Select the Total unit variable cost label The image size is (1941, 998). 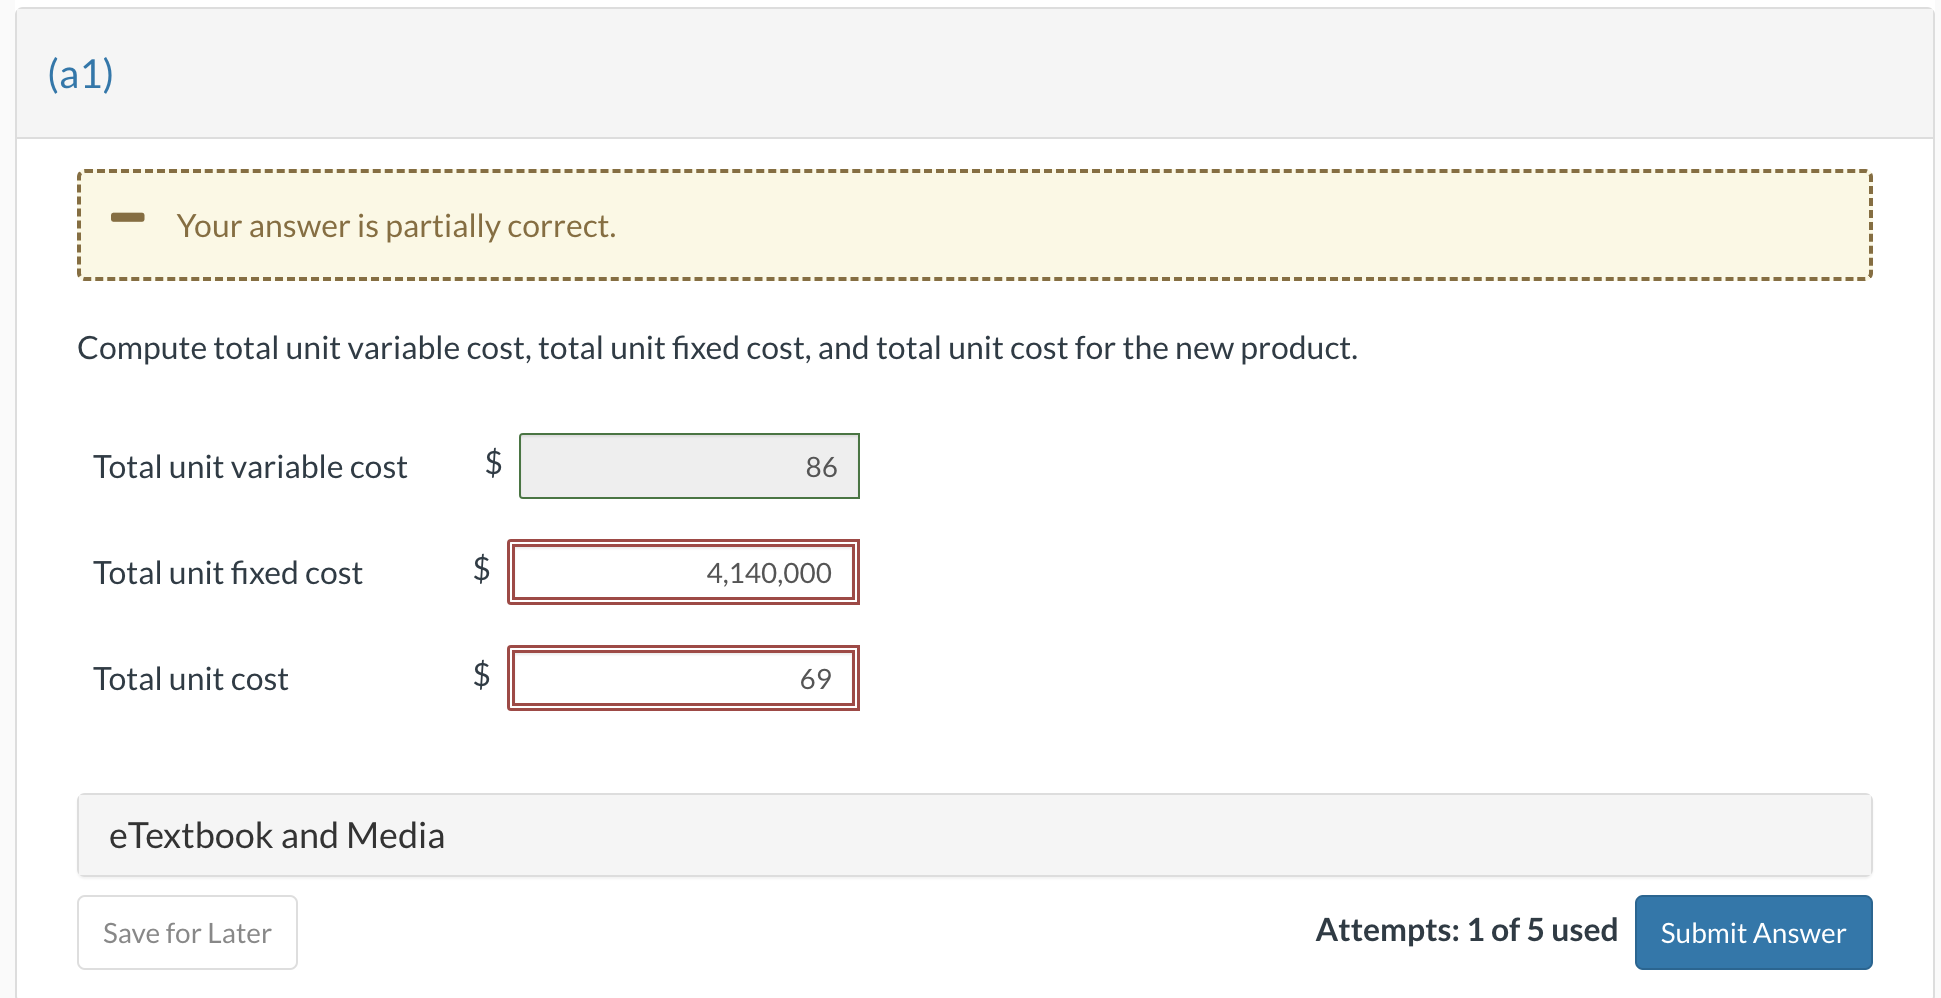click(x=250, y=466)
